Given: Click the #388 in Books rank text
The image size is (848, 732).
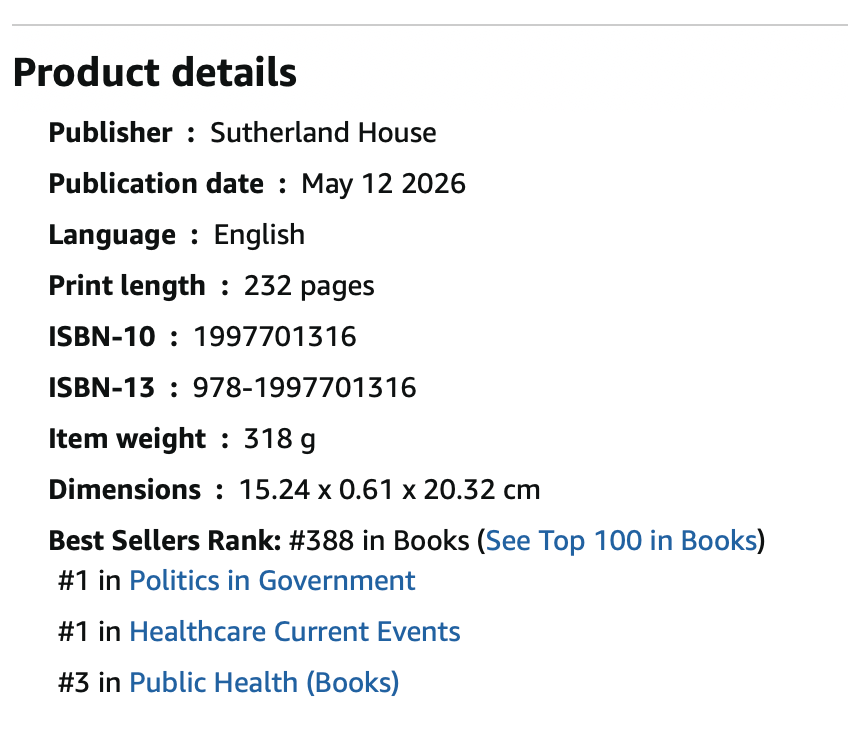Looking at the screenshot, I should (x=379, y=540).
